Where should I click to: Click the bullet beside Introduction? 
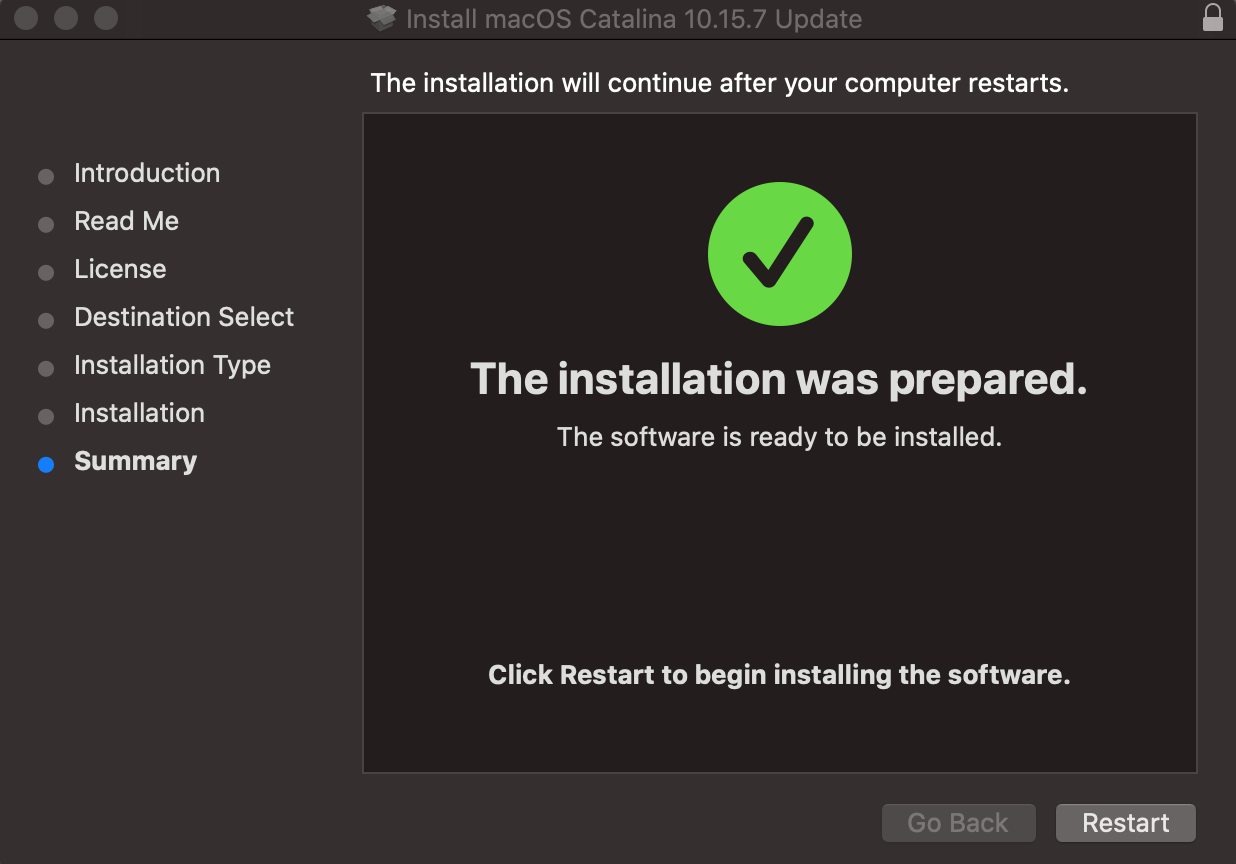(46, 177)
